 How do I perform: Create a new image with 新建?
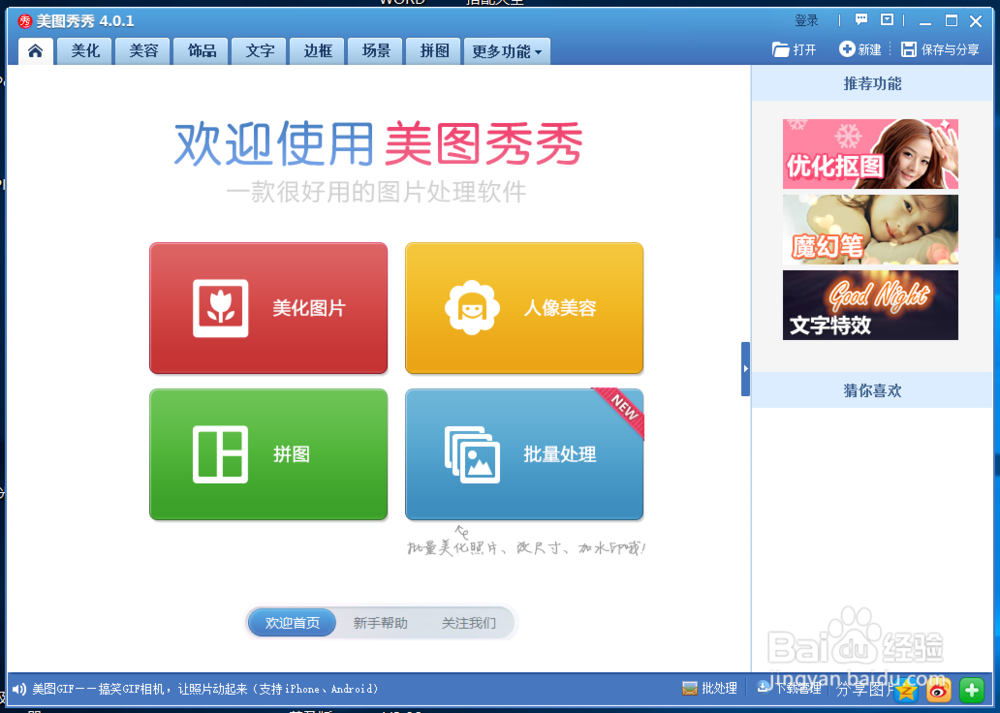[x=860, y=50]
